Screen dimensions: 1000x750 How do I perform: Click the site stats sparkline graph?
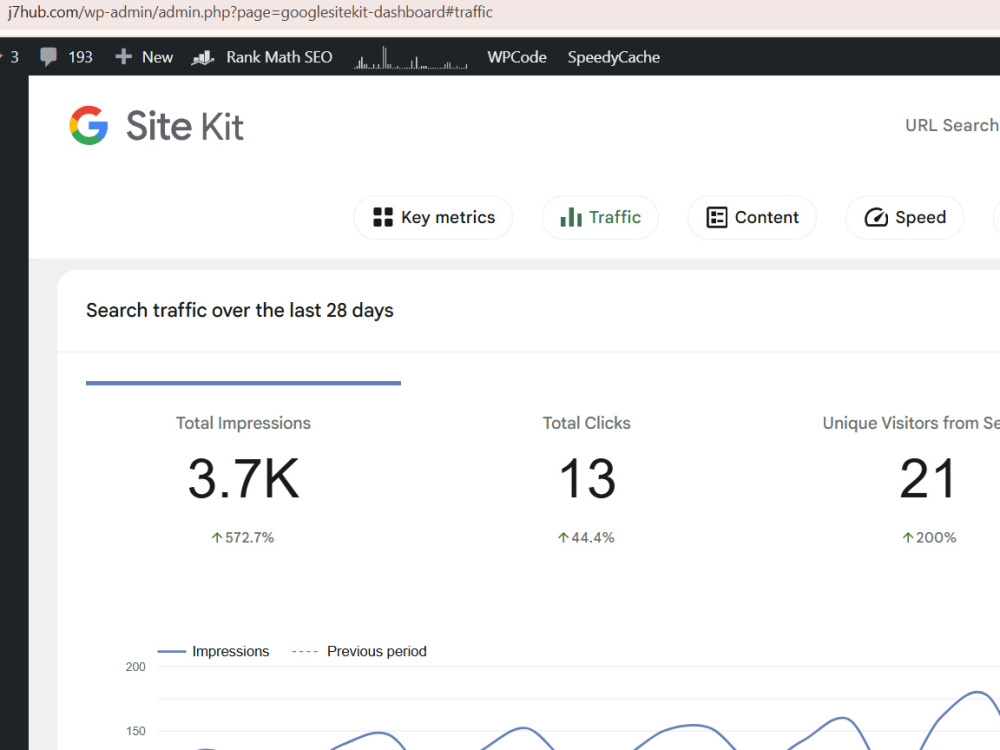click(x=411, y=58)
